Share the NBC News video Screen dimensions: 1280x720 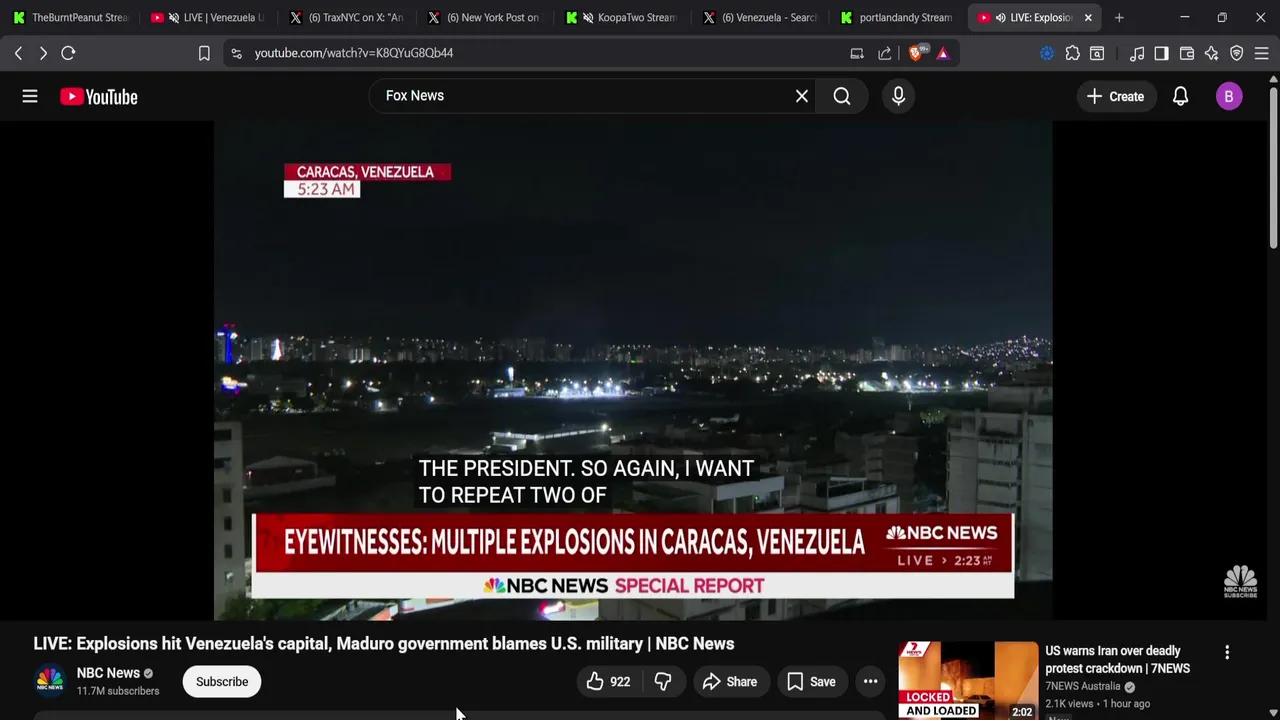click(730, 682)
